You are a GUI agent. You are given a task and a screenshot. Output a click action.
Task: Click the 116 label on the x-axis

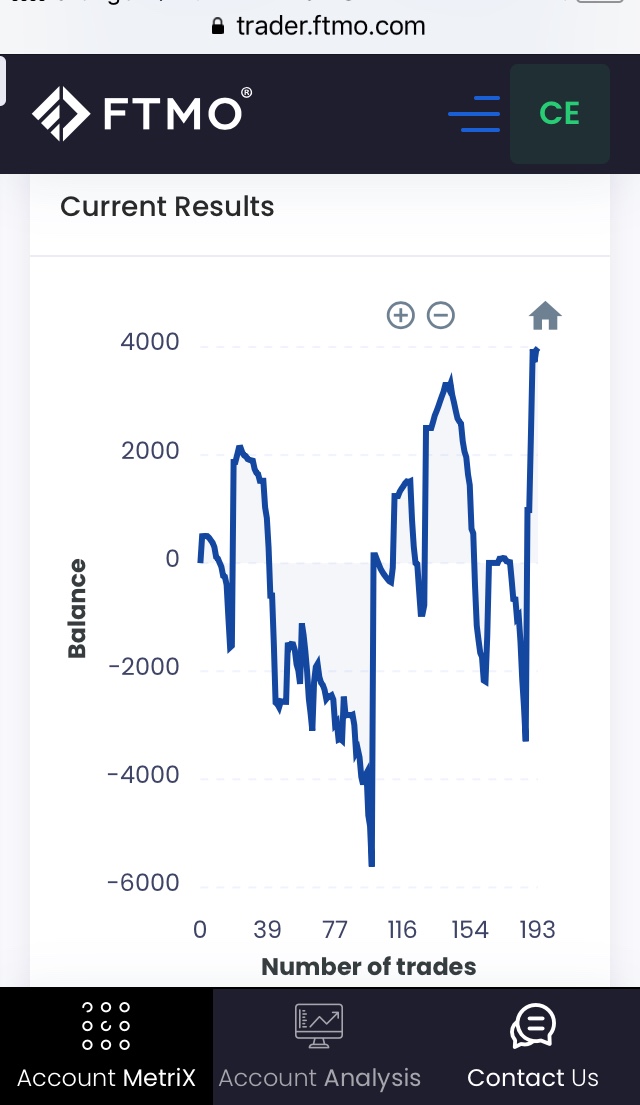point(401,930)
